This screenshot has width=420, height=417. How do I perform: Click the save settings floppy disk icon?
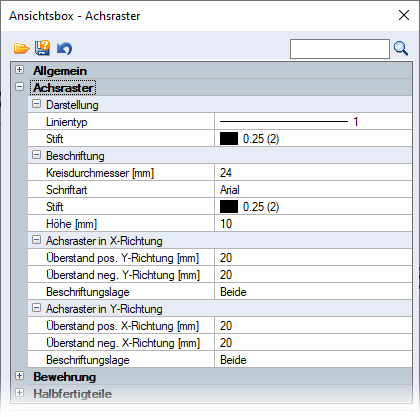(x=42, y=48)
